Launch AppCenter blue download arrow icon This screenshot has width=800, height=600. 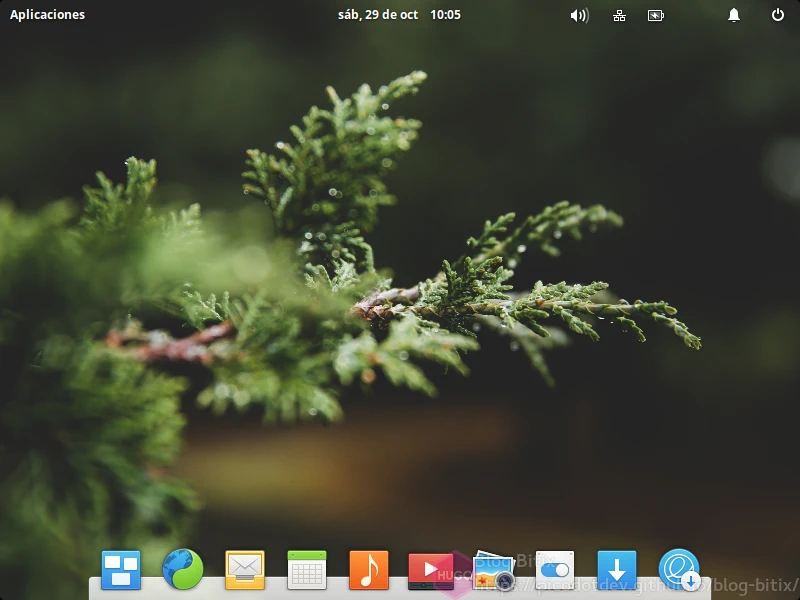pyautogui.click(x=617, y=570)
